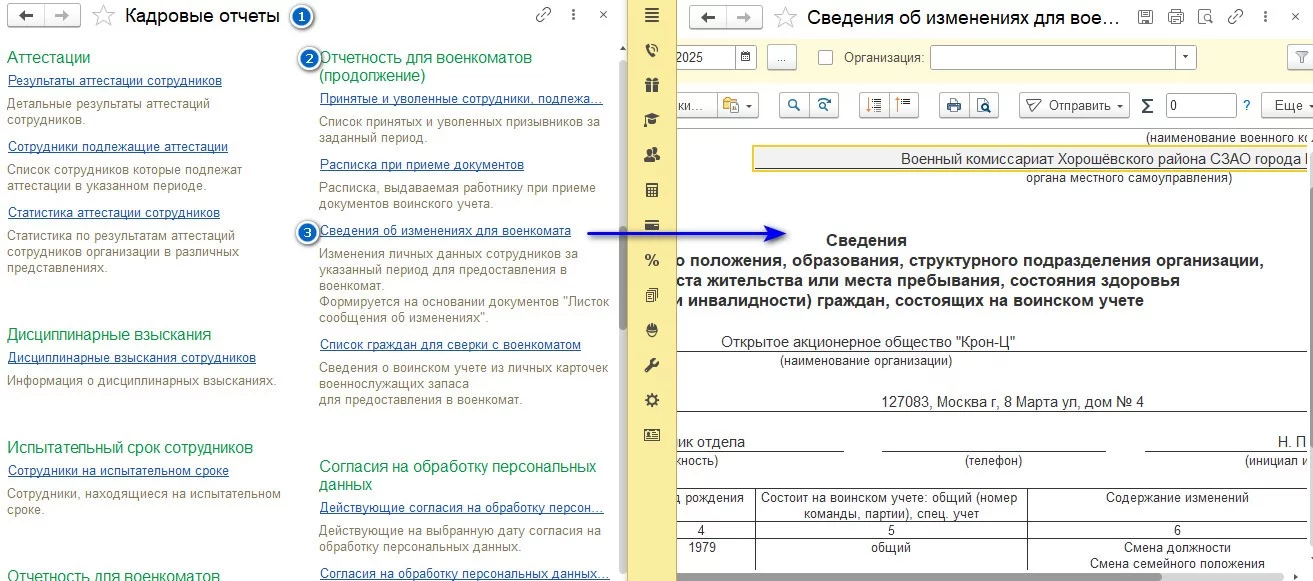
Task: Click the sum value input field
Action: 1200,105
